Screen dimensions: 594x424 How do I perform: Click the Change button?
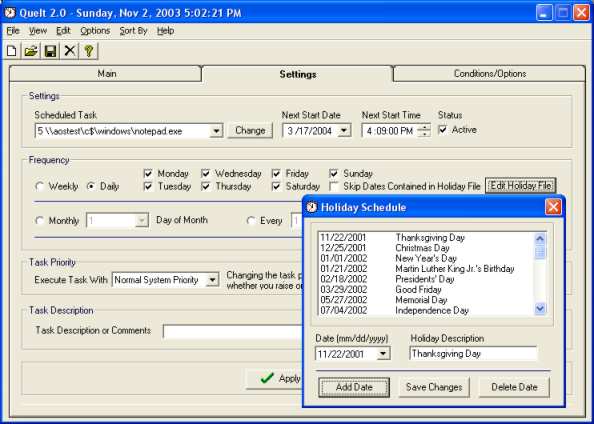click(x=250, y=130)
